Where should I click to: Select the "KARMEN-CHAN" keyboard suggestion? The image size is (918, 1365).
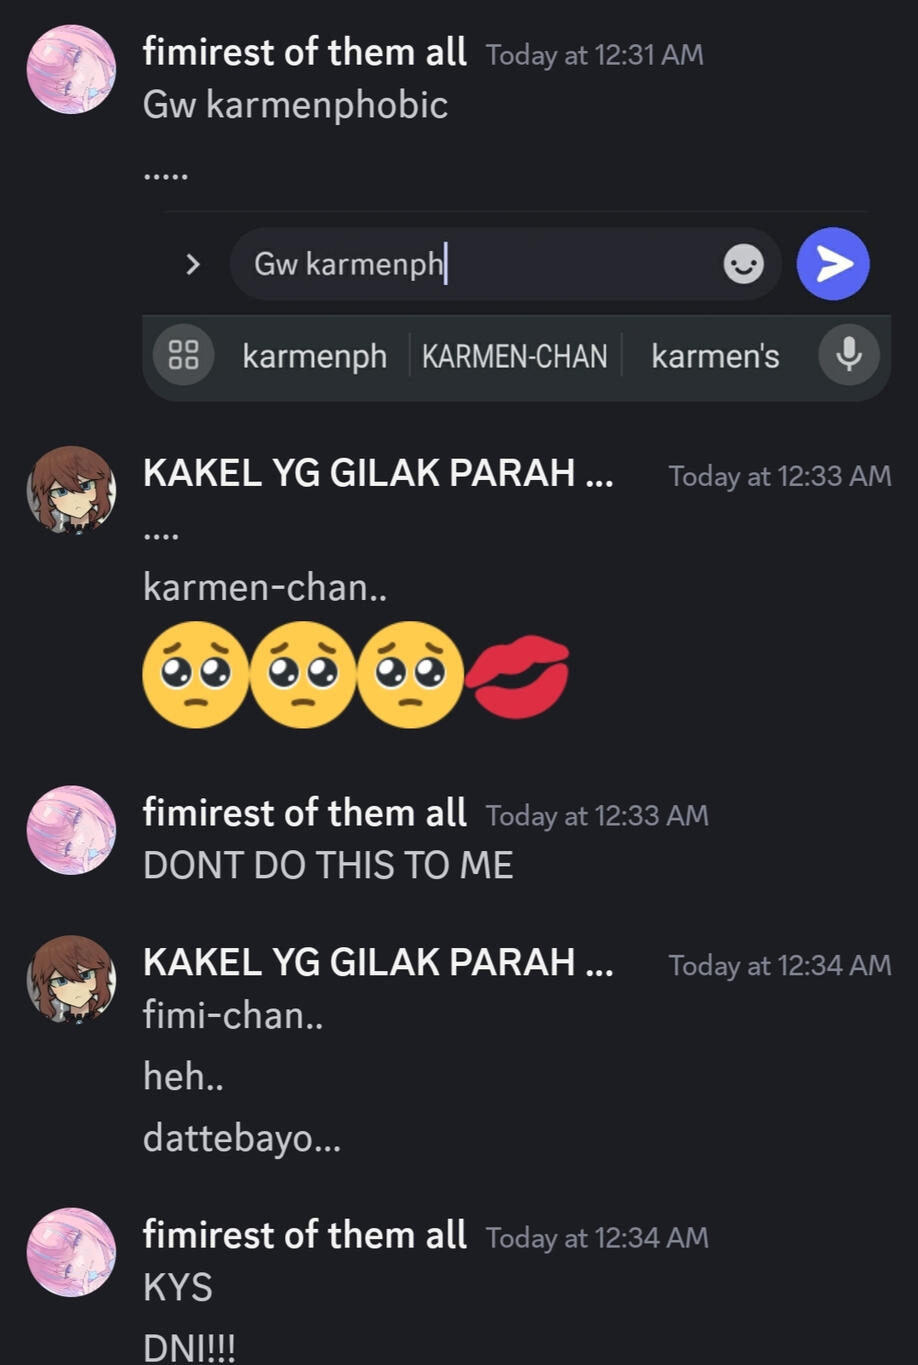click(514, 356)
